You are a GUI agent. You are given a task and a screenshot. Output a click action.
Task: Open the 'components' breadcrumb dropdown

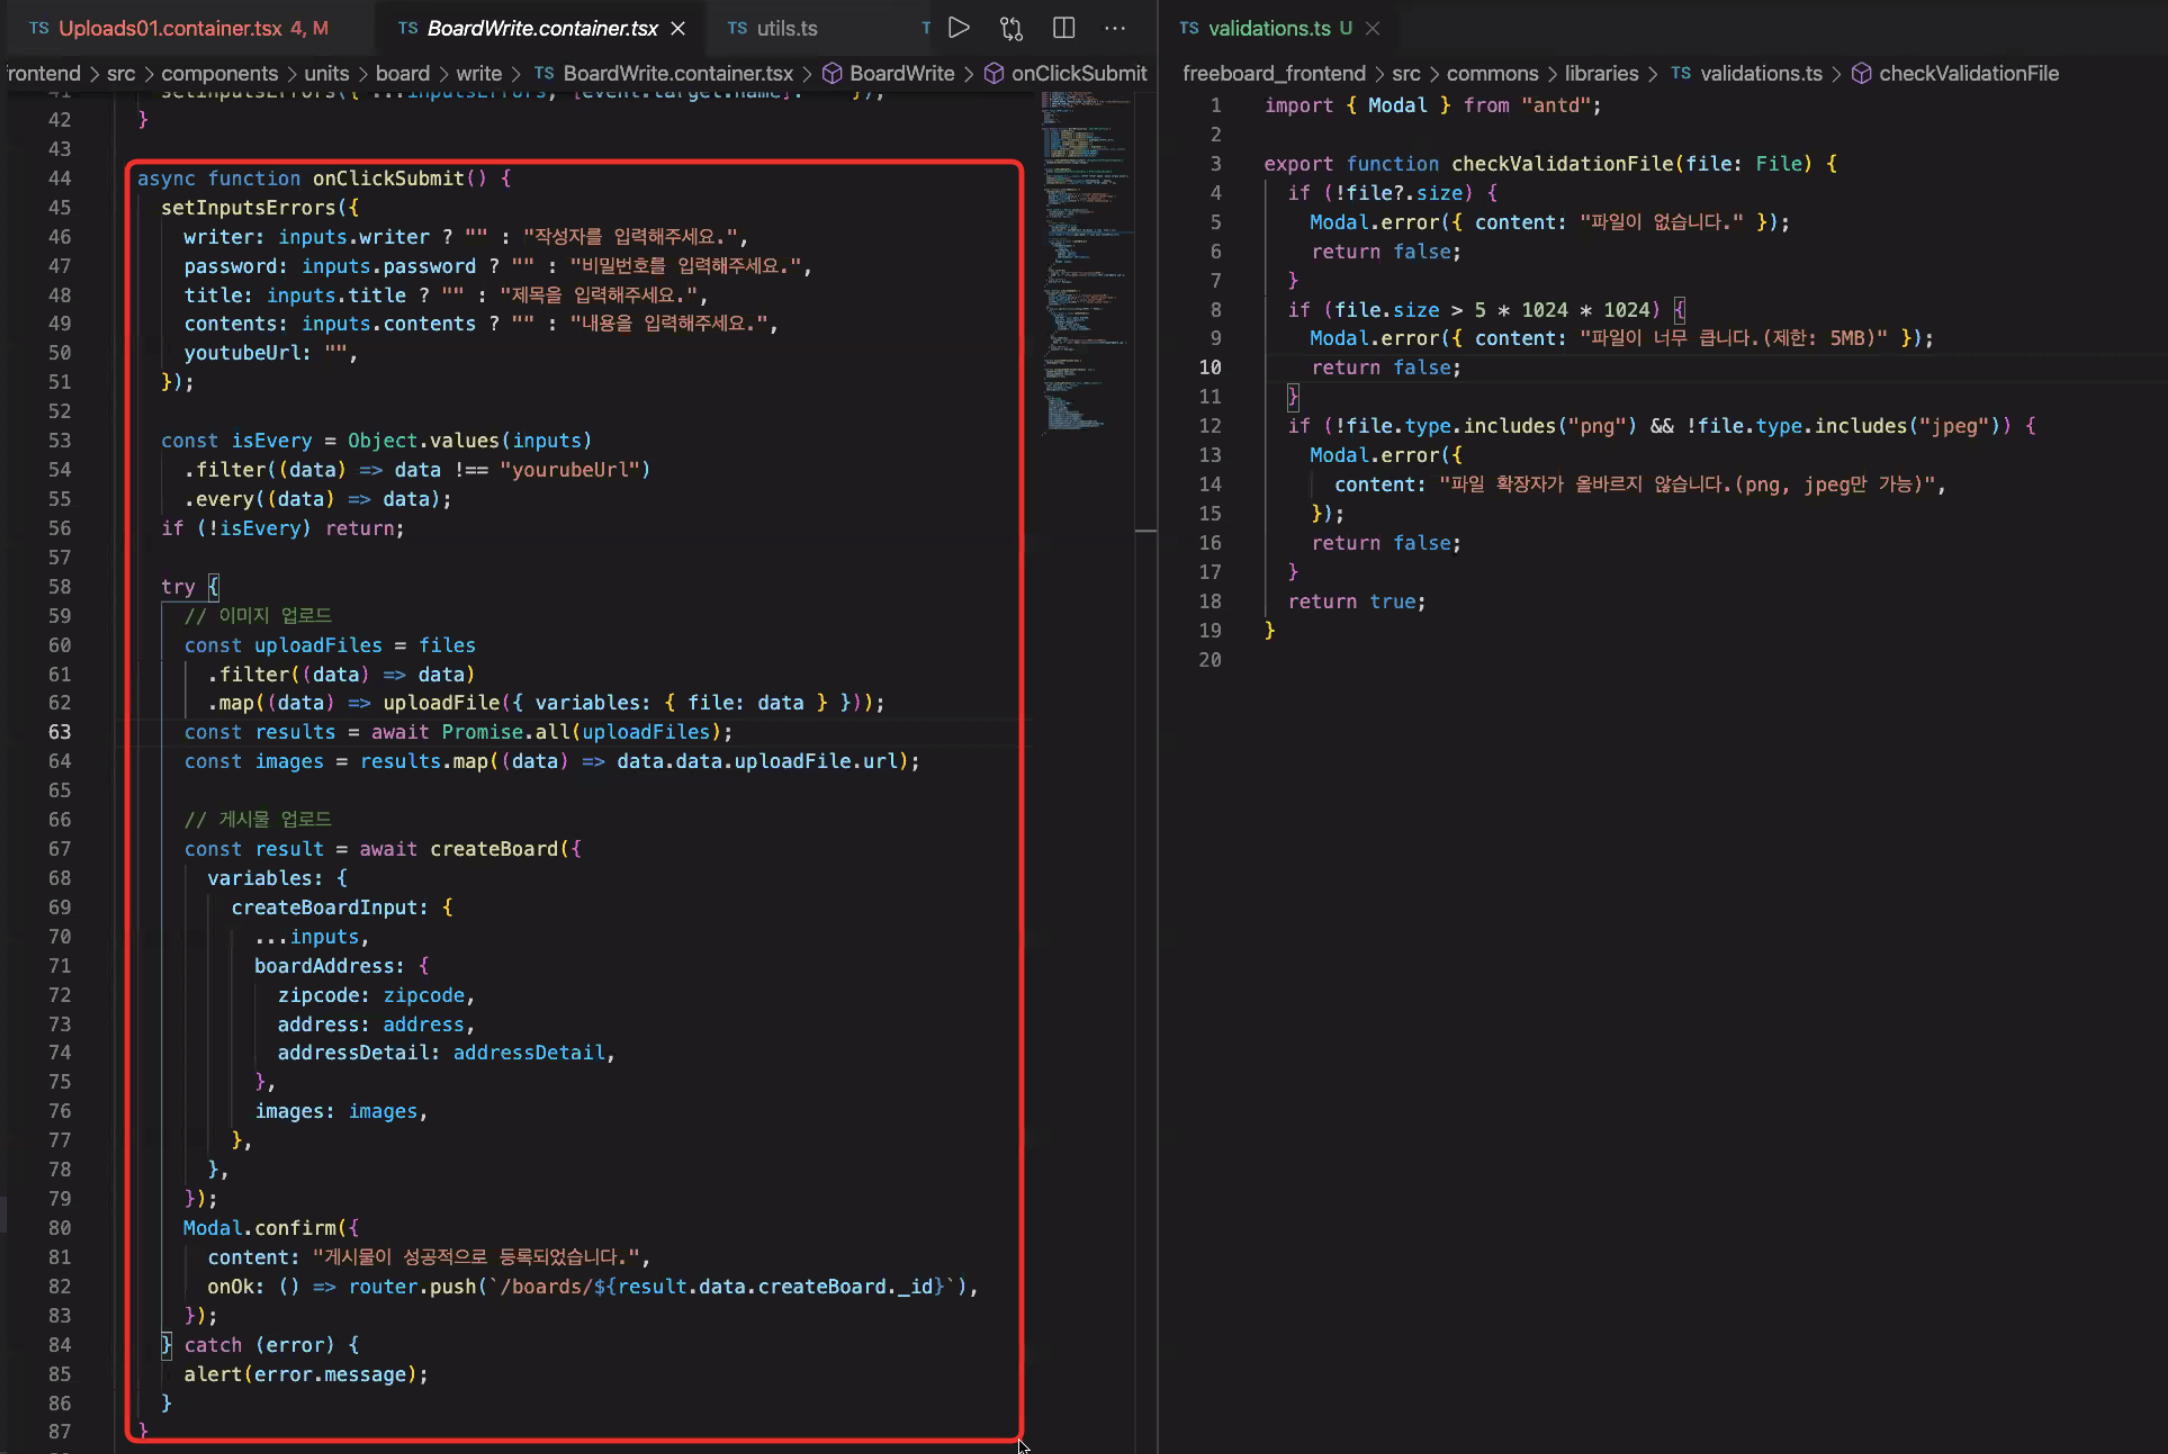219,73
